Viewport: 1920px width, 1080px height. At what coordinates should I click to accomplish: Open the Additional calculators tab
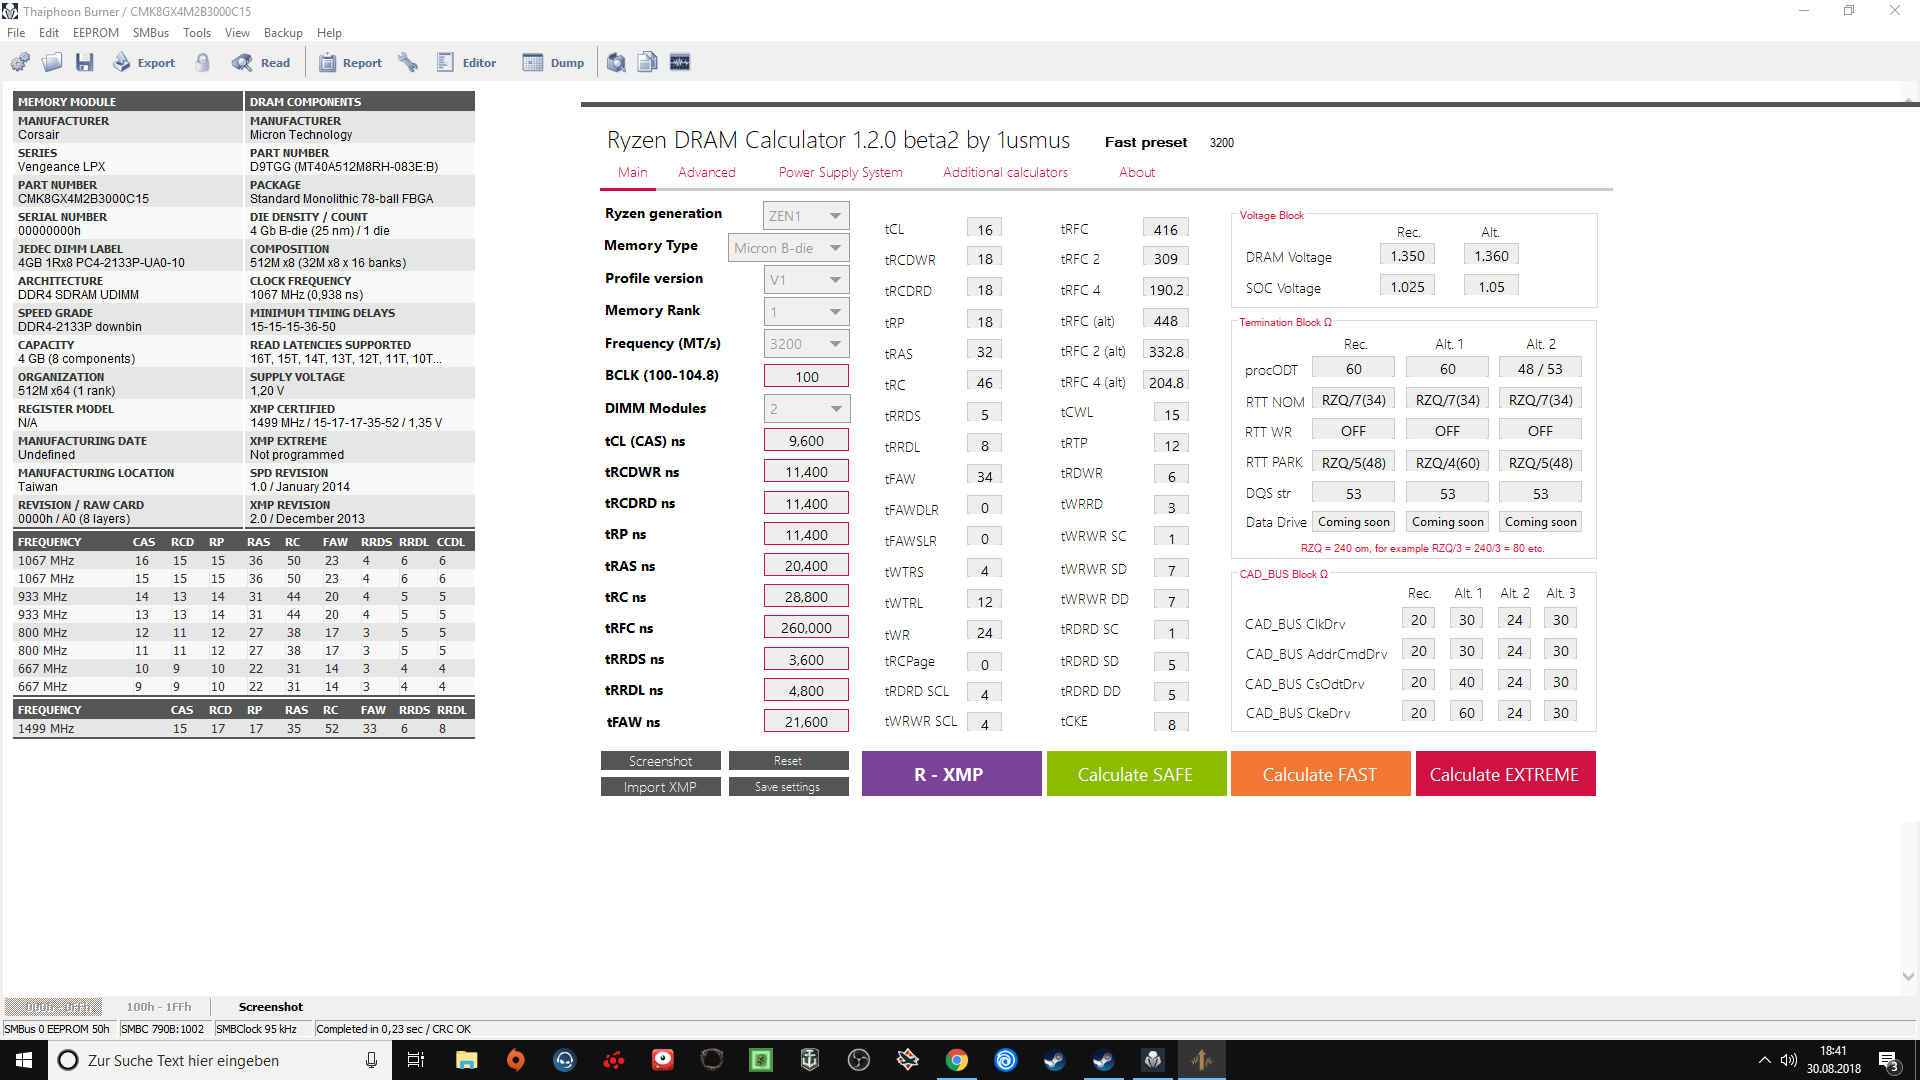[1006, 172]
